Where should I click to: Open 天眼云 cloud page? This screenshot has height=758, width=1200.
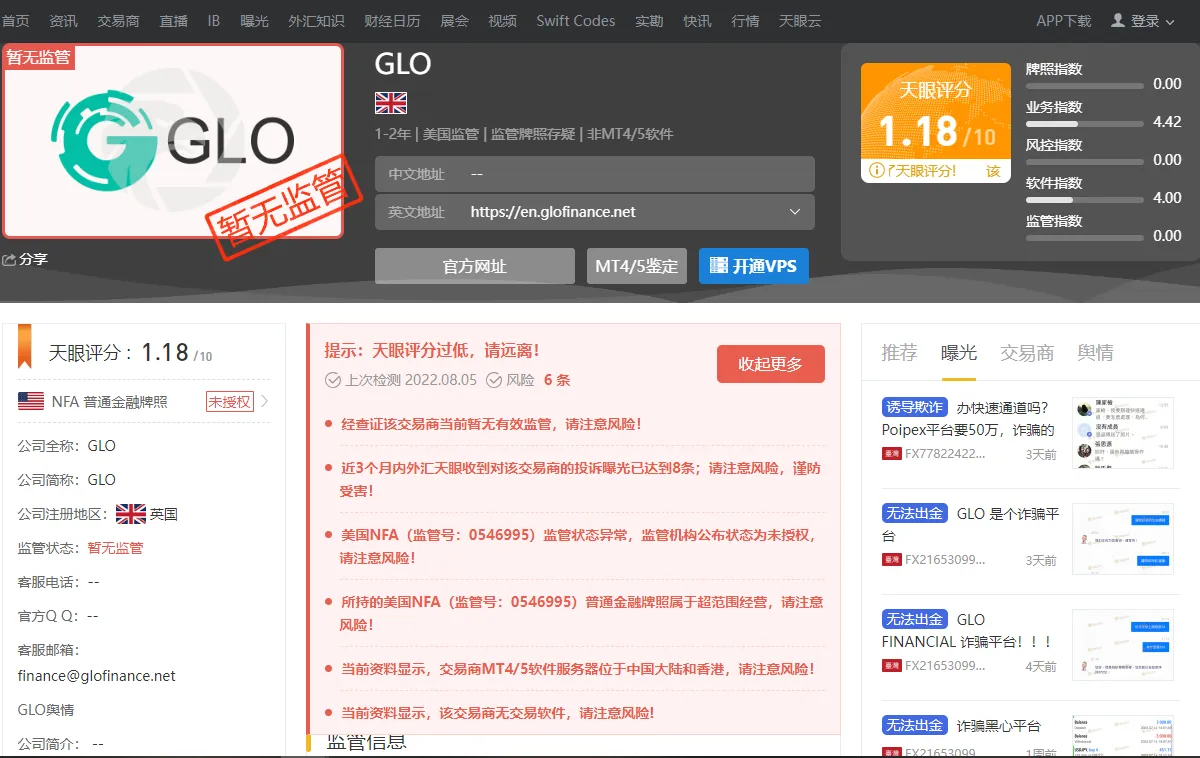tap(800, 21)
